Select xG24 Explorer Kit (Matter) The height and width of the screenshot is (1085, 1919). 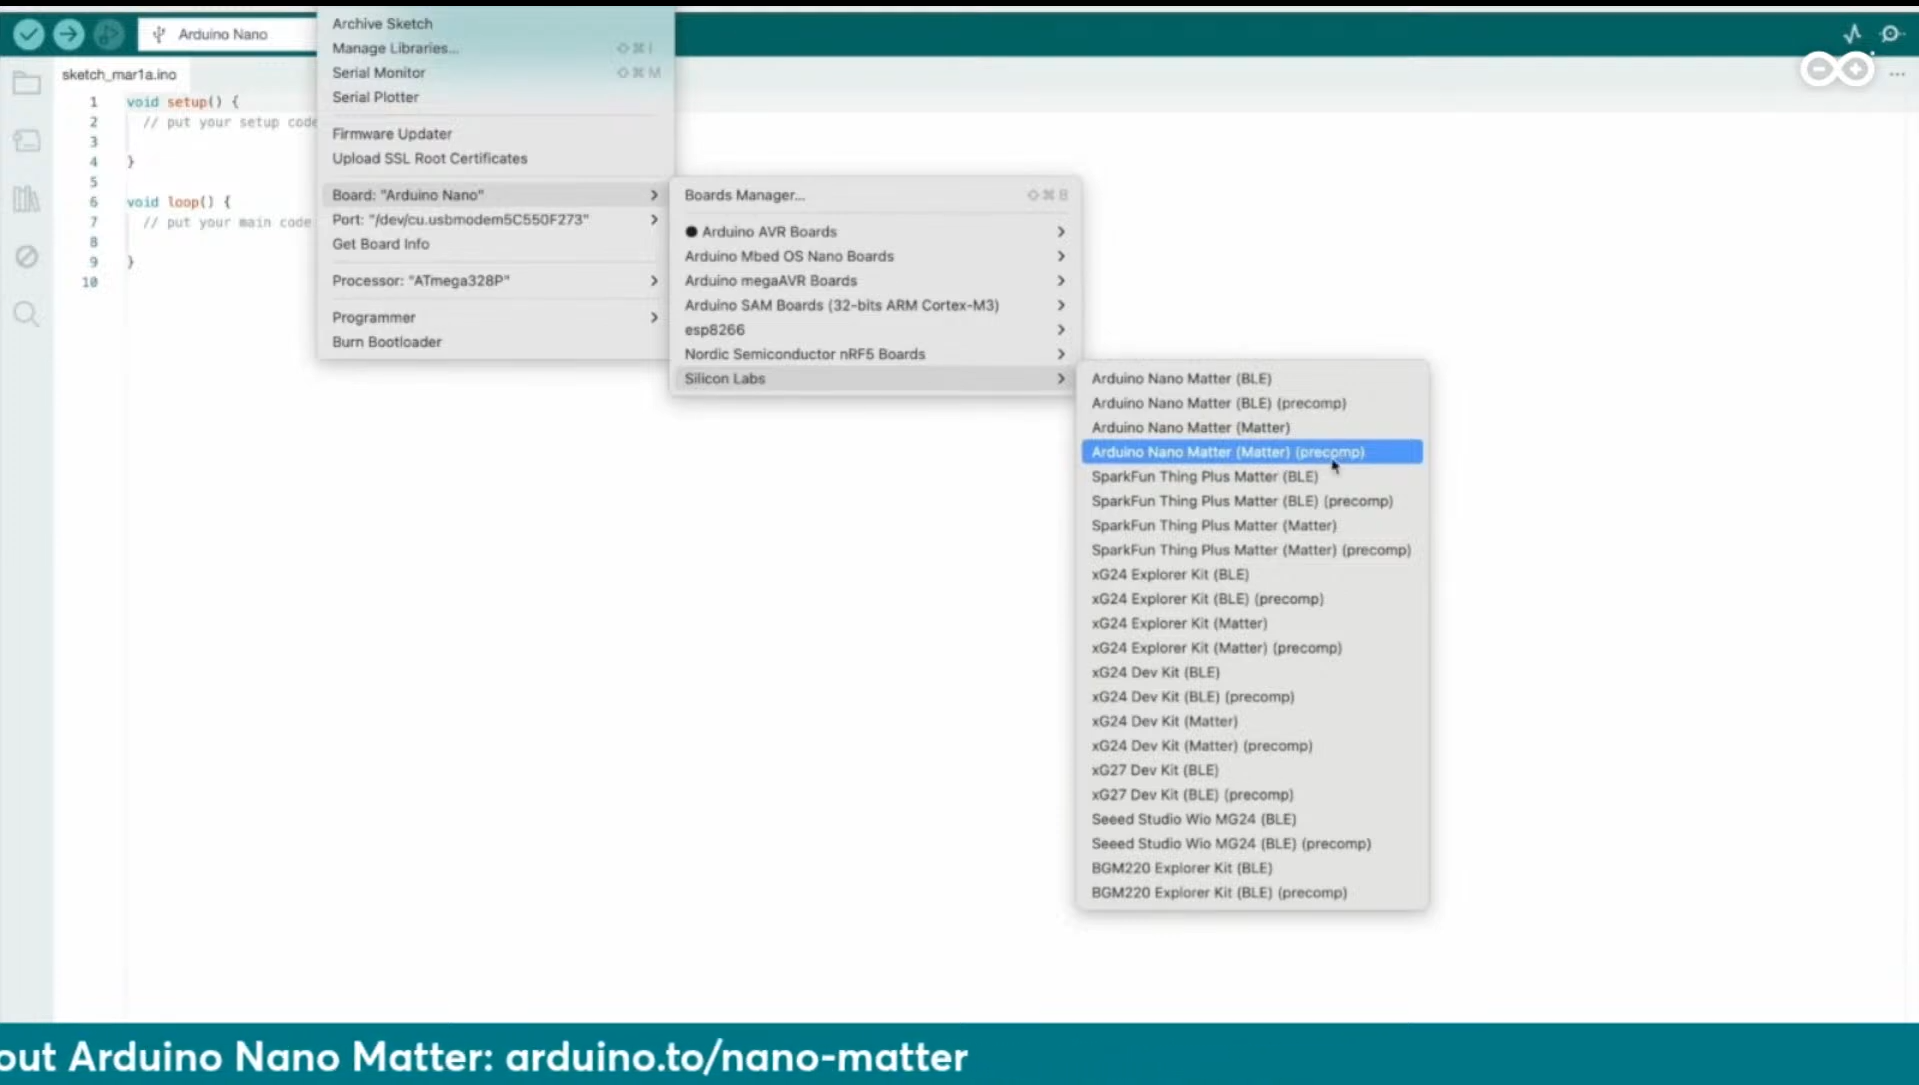tap(1252, 623)
